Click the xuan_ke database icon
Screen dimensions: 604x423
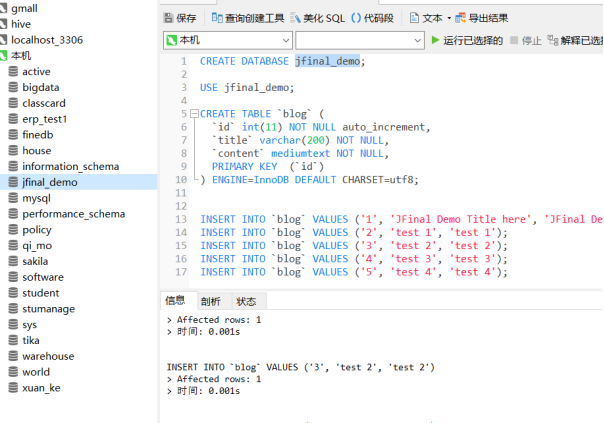click(13, 387)
